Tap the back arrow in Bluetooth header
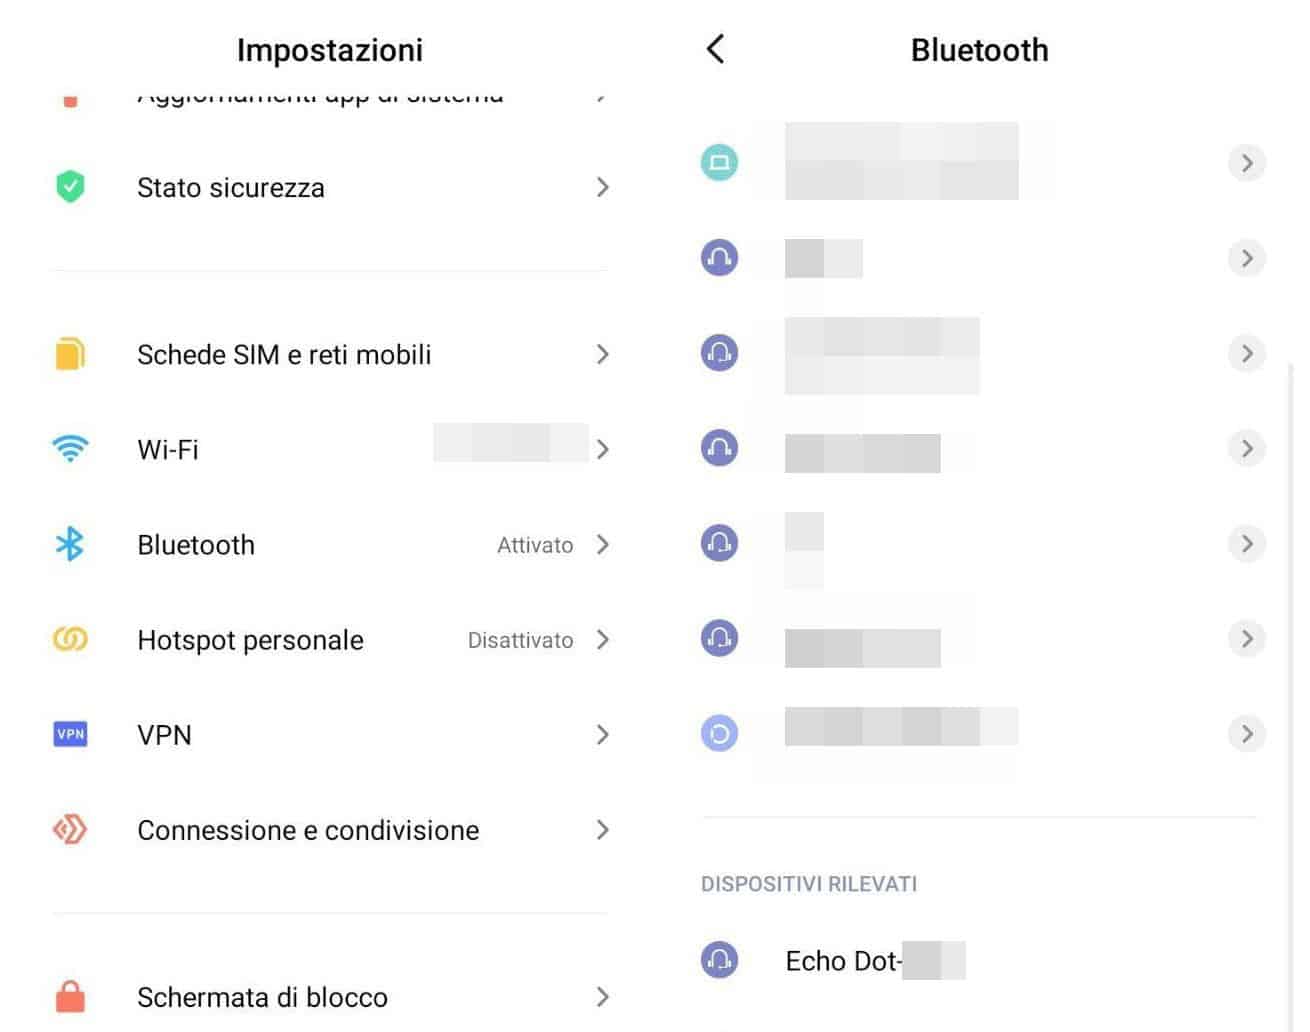 (715, 49)
